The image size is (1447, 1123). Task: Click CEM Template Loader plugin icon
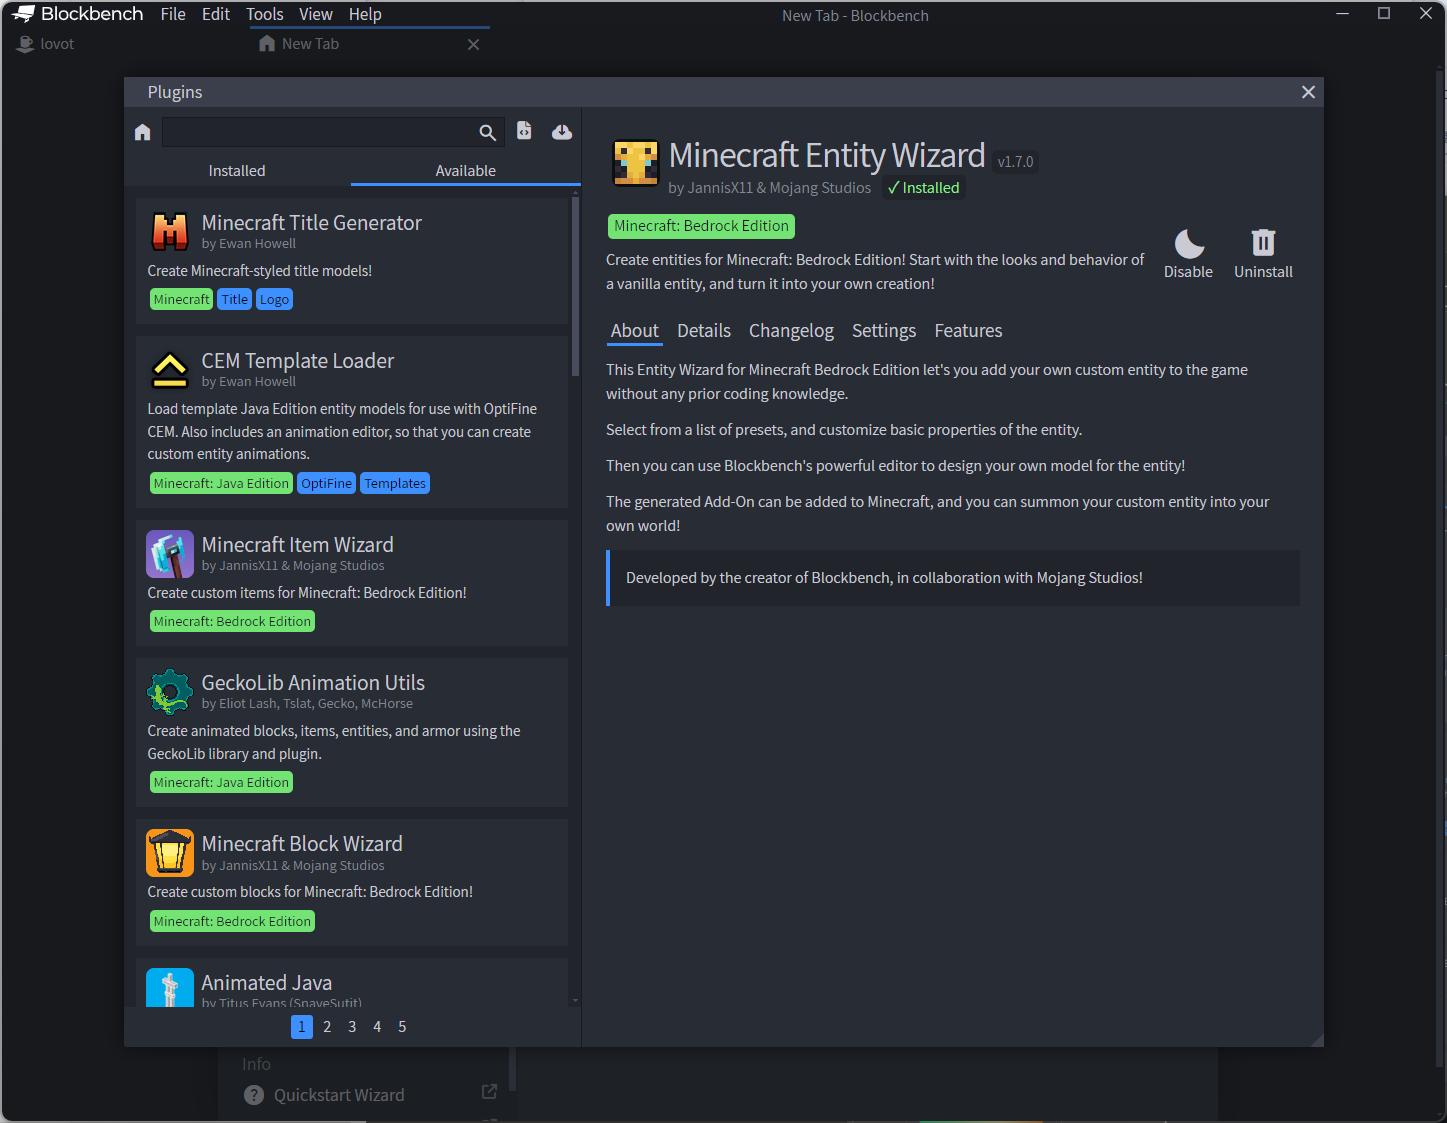170,369
